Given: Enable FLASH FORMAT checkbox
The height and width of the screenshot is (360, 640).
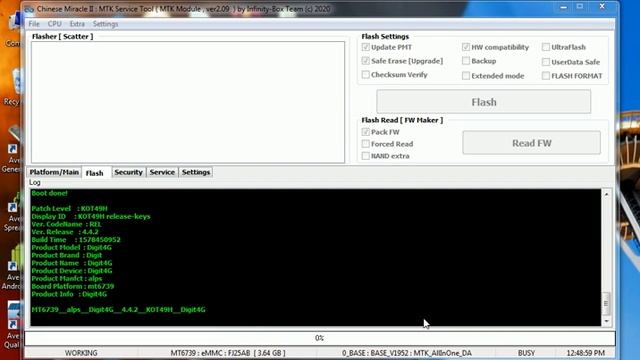Looking at the screenshot, I should (546, 76).
